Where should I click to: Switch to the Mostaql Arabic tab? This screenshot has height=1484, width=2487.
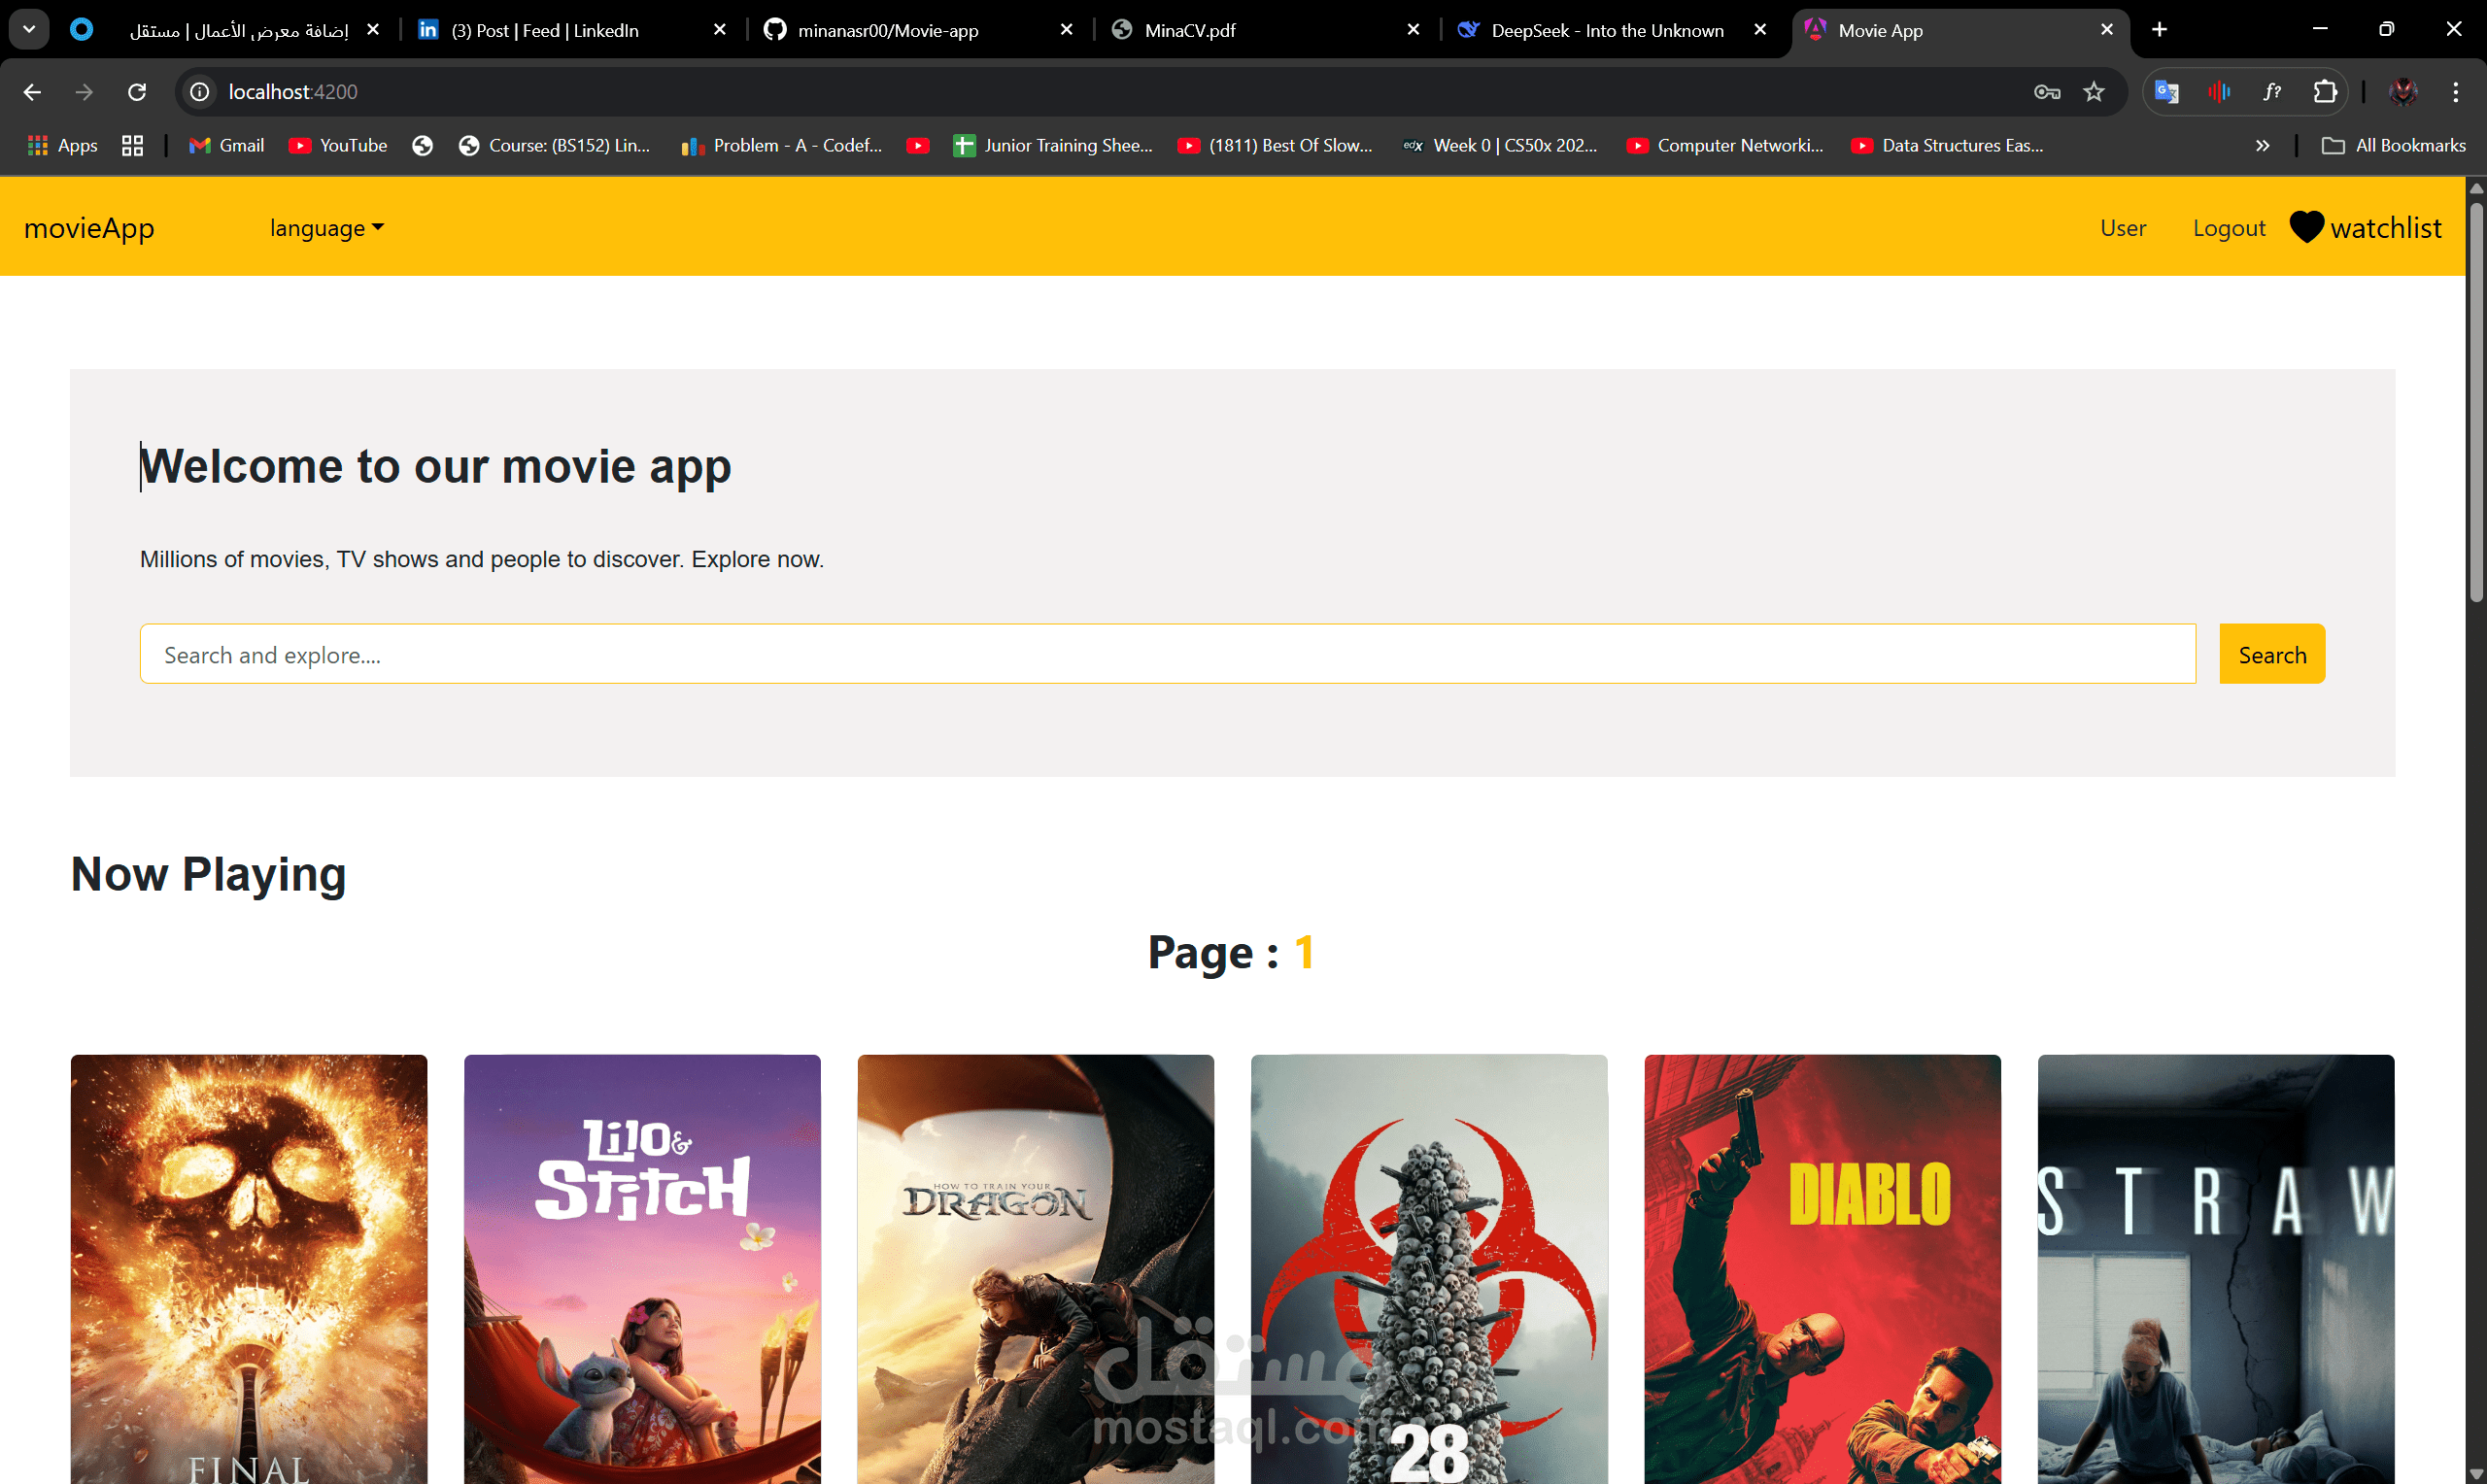click(x=224, y=30)
